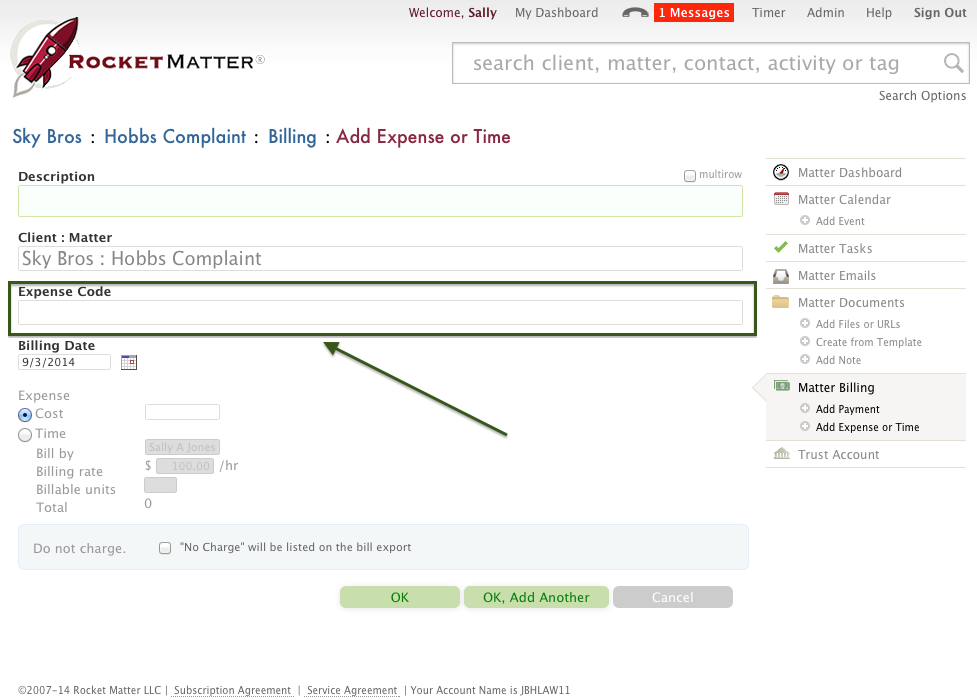
Task: Select the Time radio button
Action: 25,434
